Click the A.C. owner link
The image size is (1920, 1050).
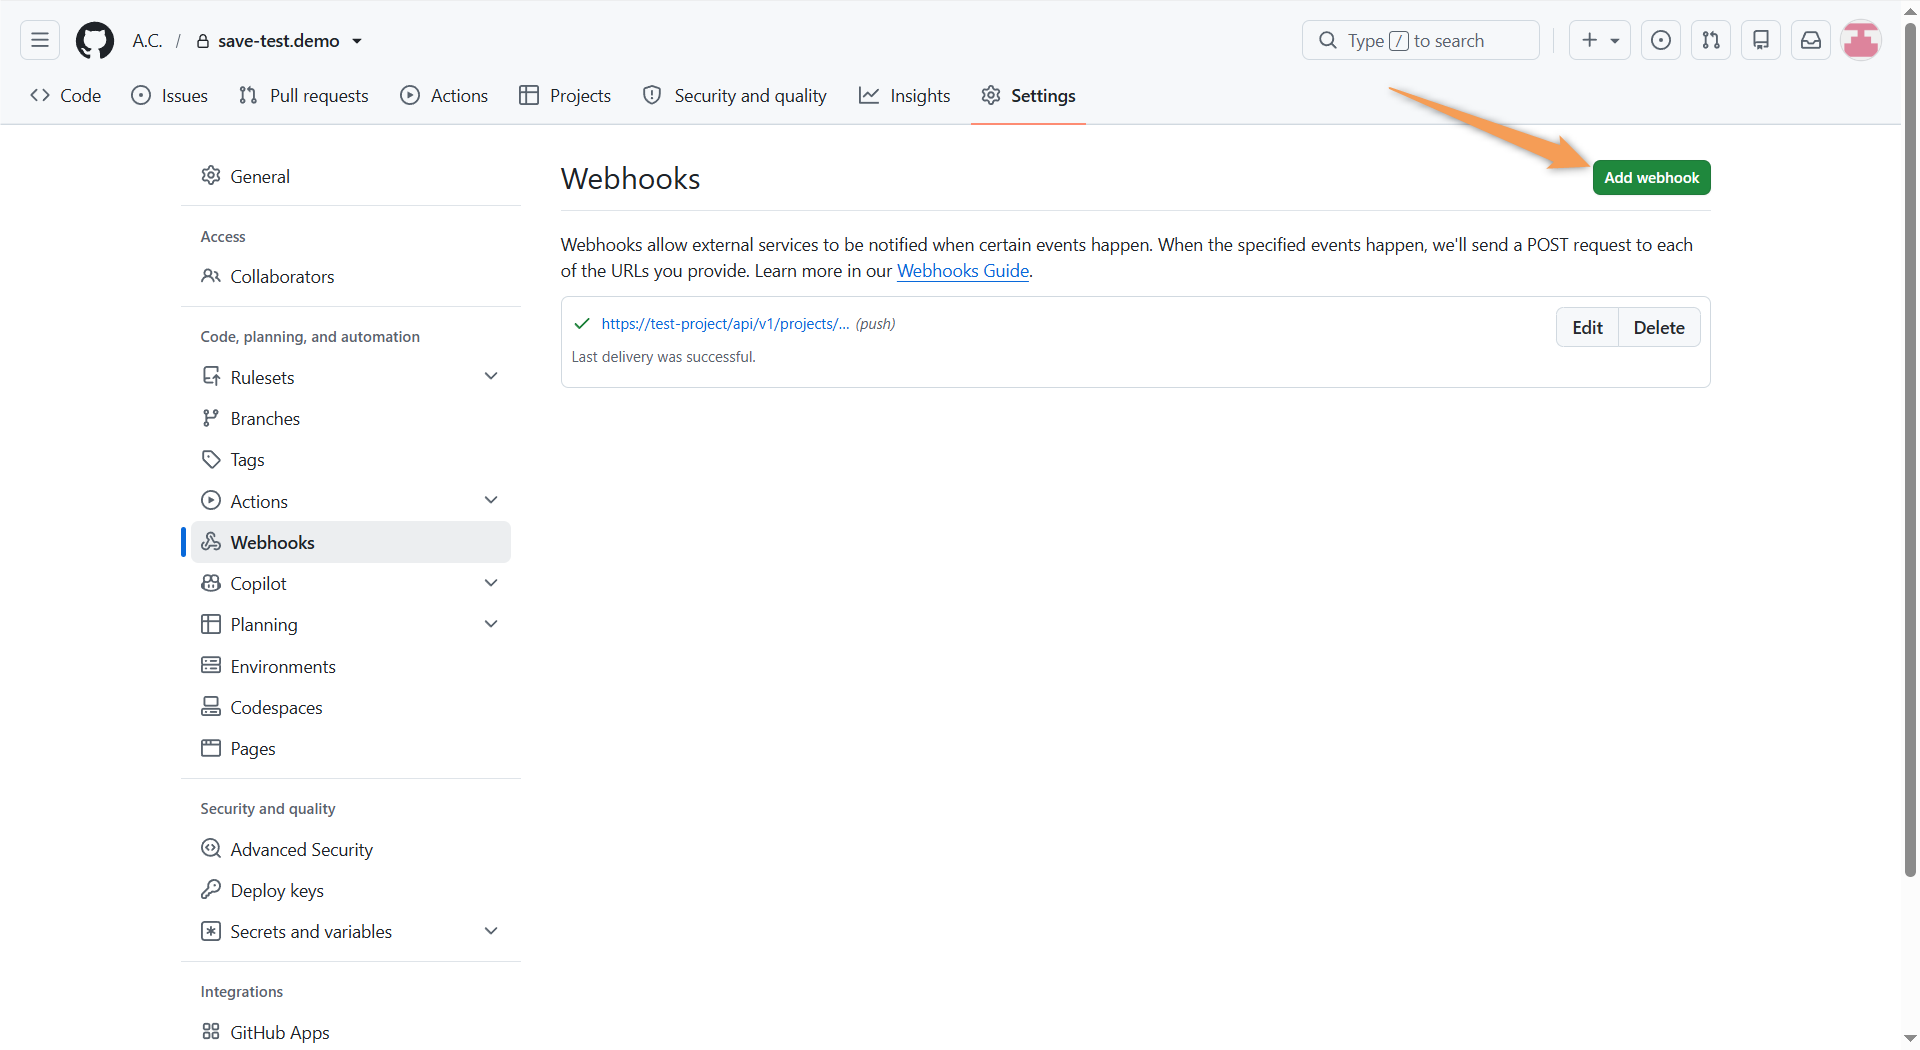click(147, 41)
